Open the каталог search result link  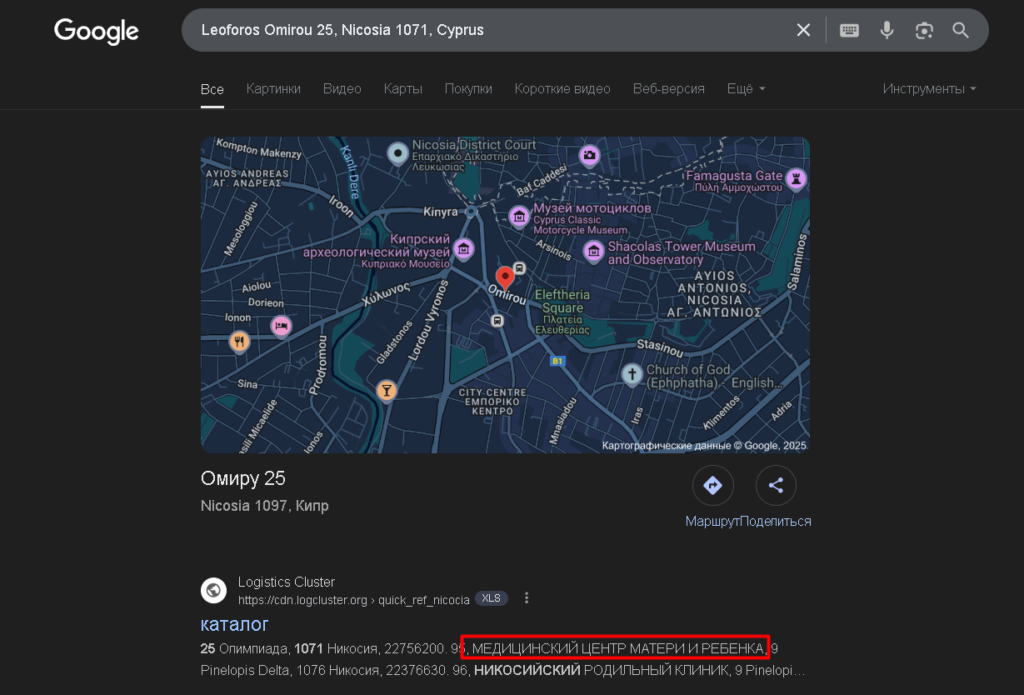click(x=234, y=624)
